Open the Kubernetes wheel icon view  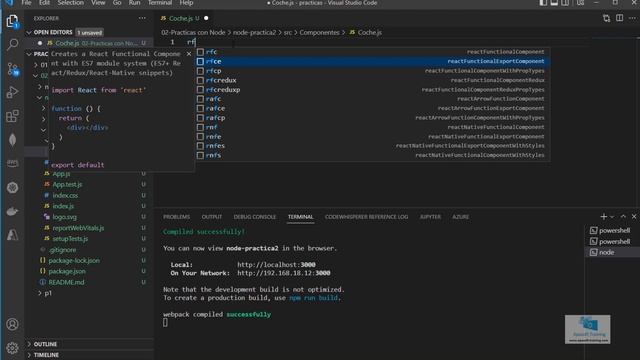[12, 187]
